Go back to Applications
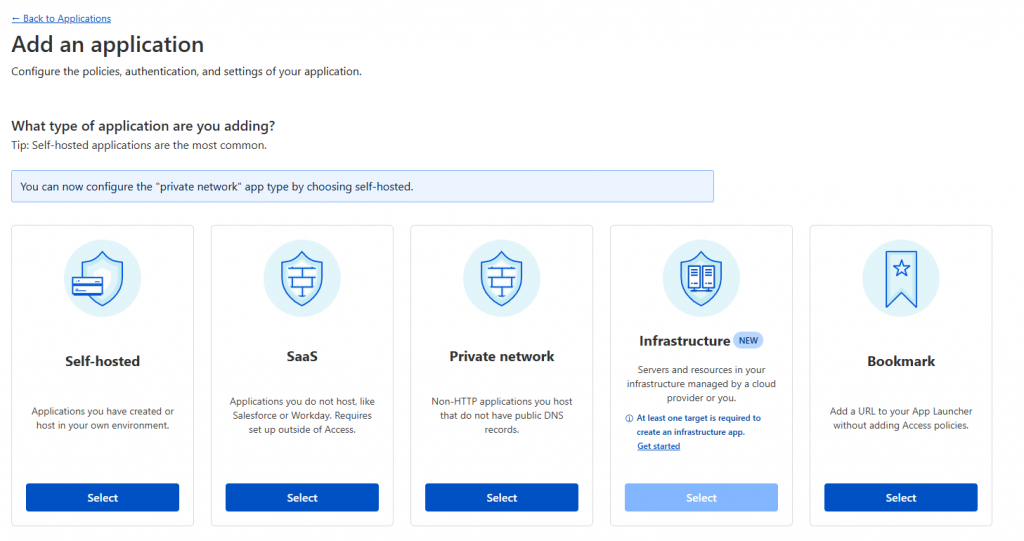This screenshot has height=541, width=1024. tap(61, 18)
